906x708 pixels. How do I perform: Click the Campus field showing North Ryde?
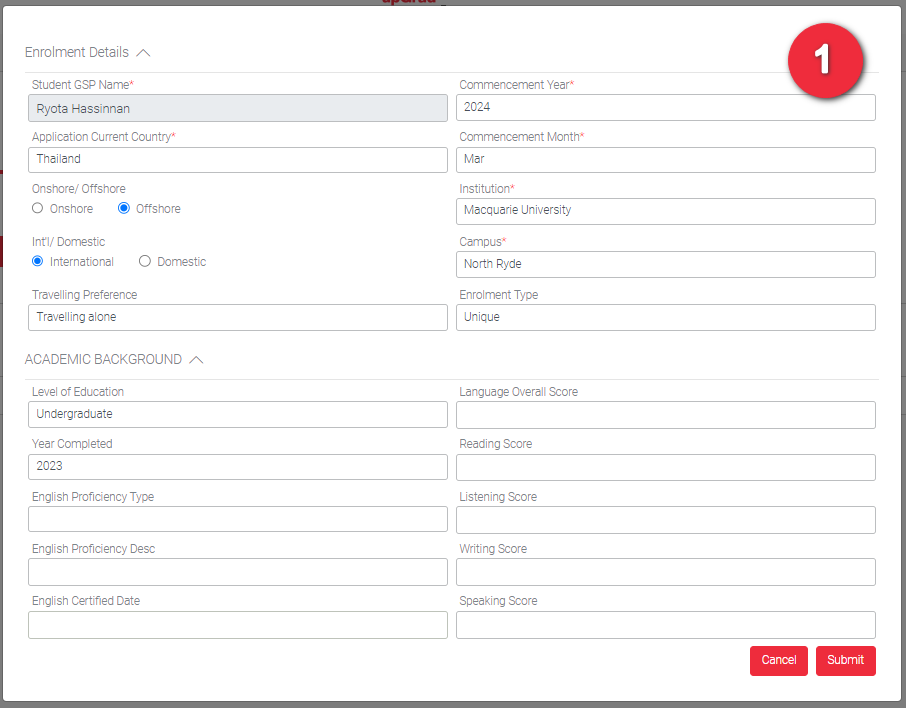[666, 264]
